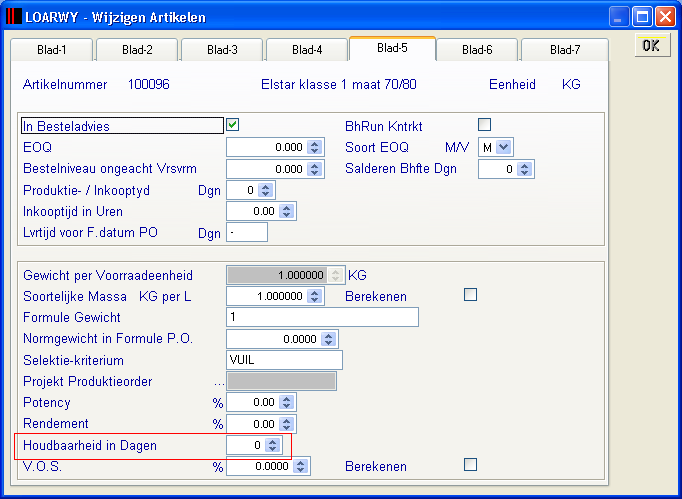Image resolution: width=682 pixels, height=499 pixels.
Task: Adjust Inkooptijd in Uren spinner
Action: point(287,211)
